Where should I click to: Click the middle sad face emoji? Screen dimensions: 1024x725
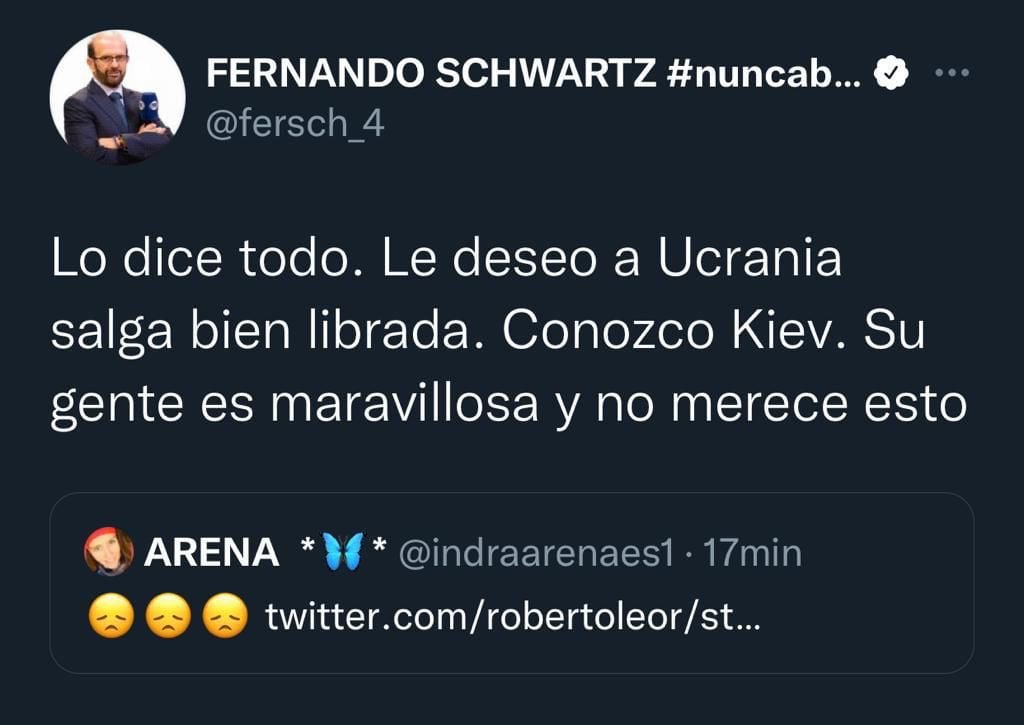point(168,616)
